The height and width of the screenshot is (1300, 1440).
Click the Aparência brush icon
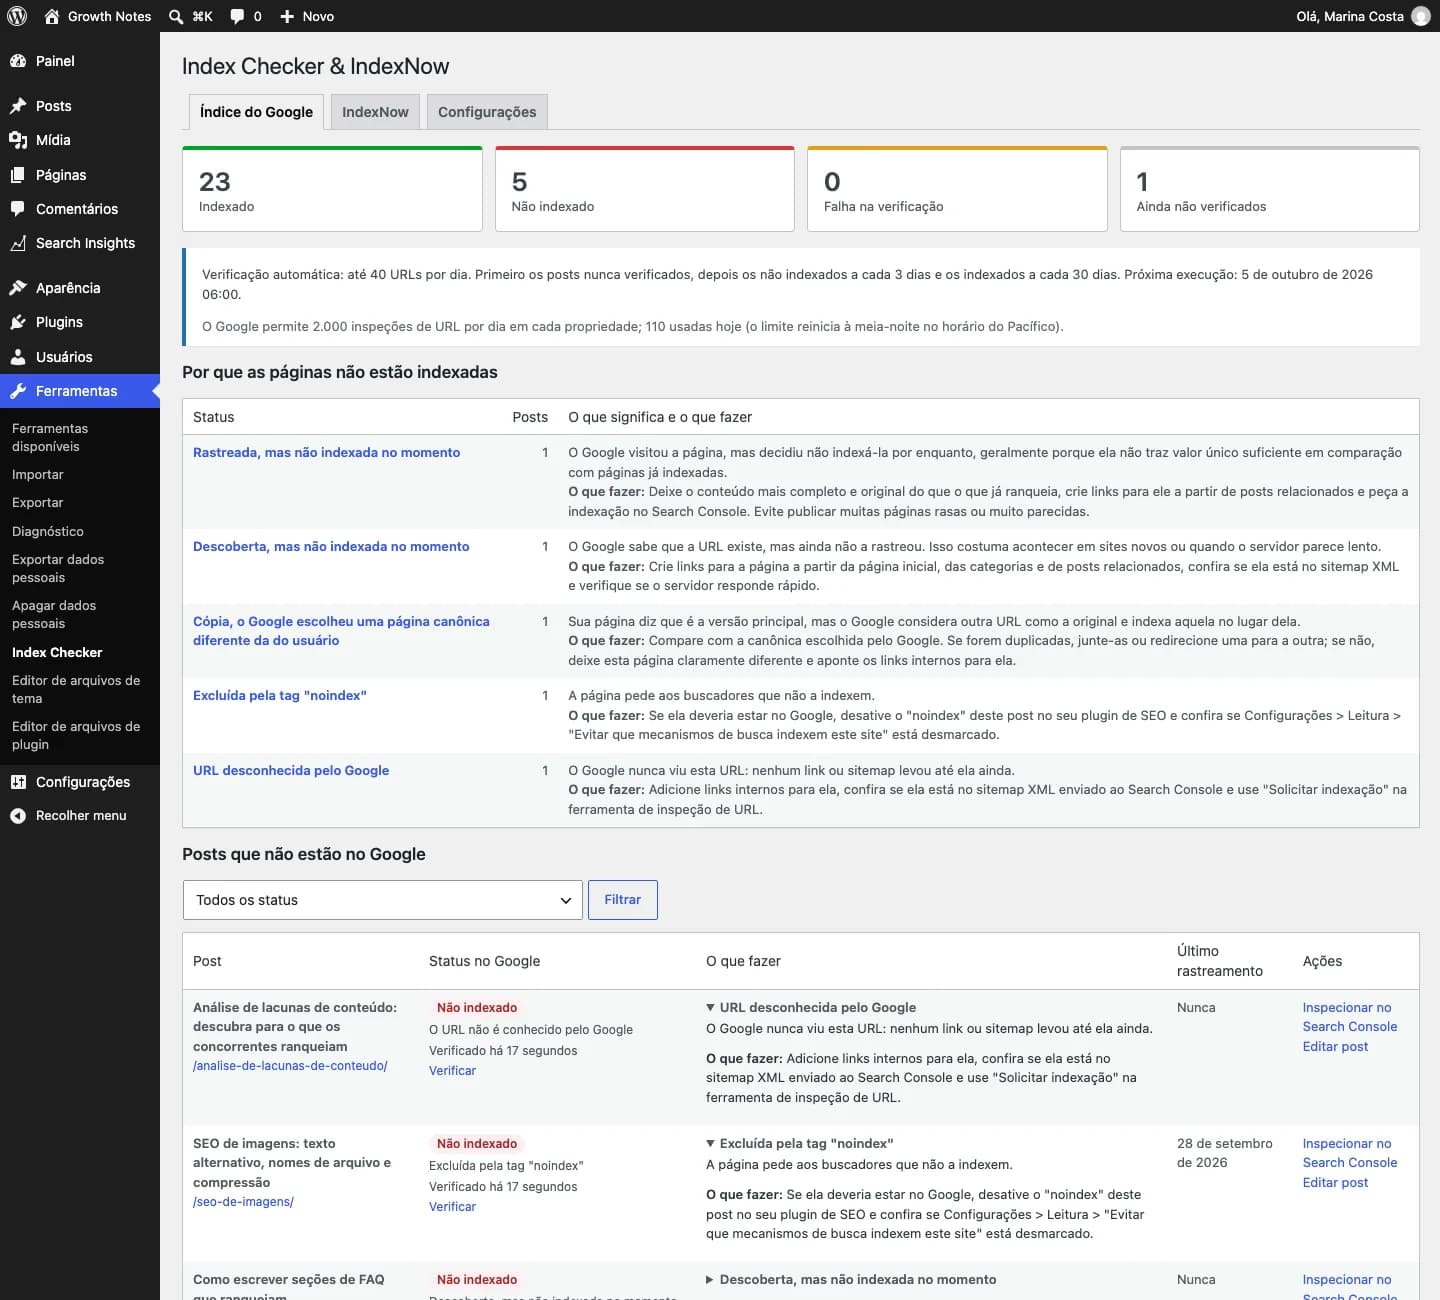(x=18, y=288)
